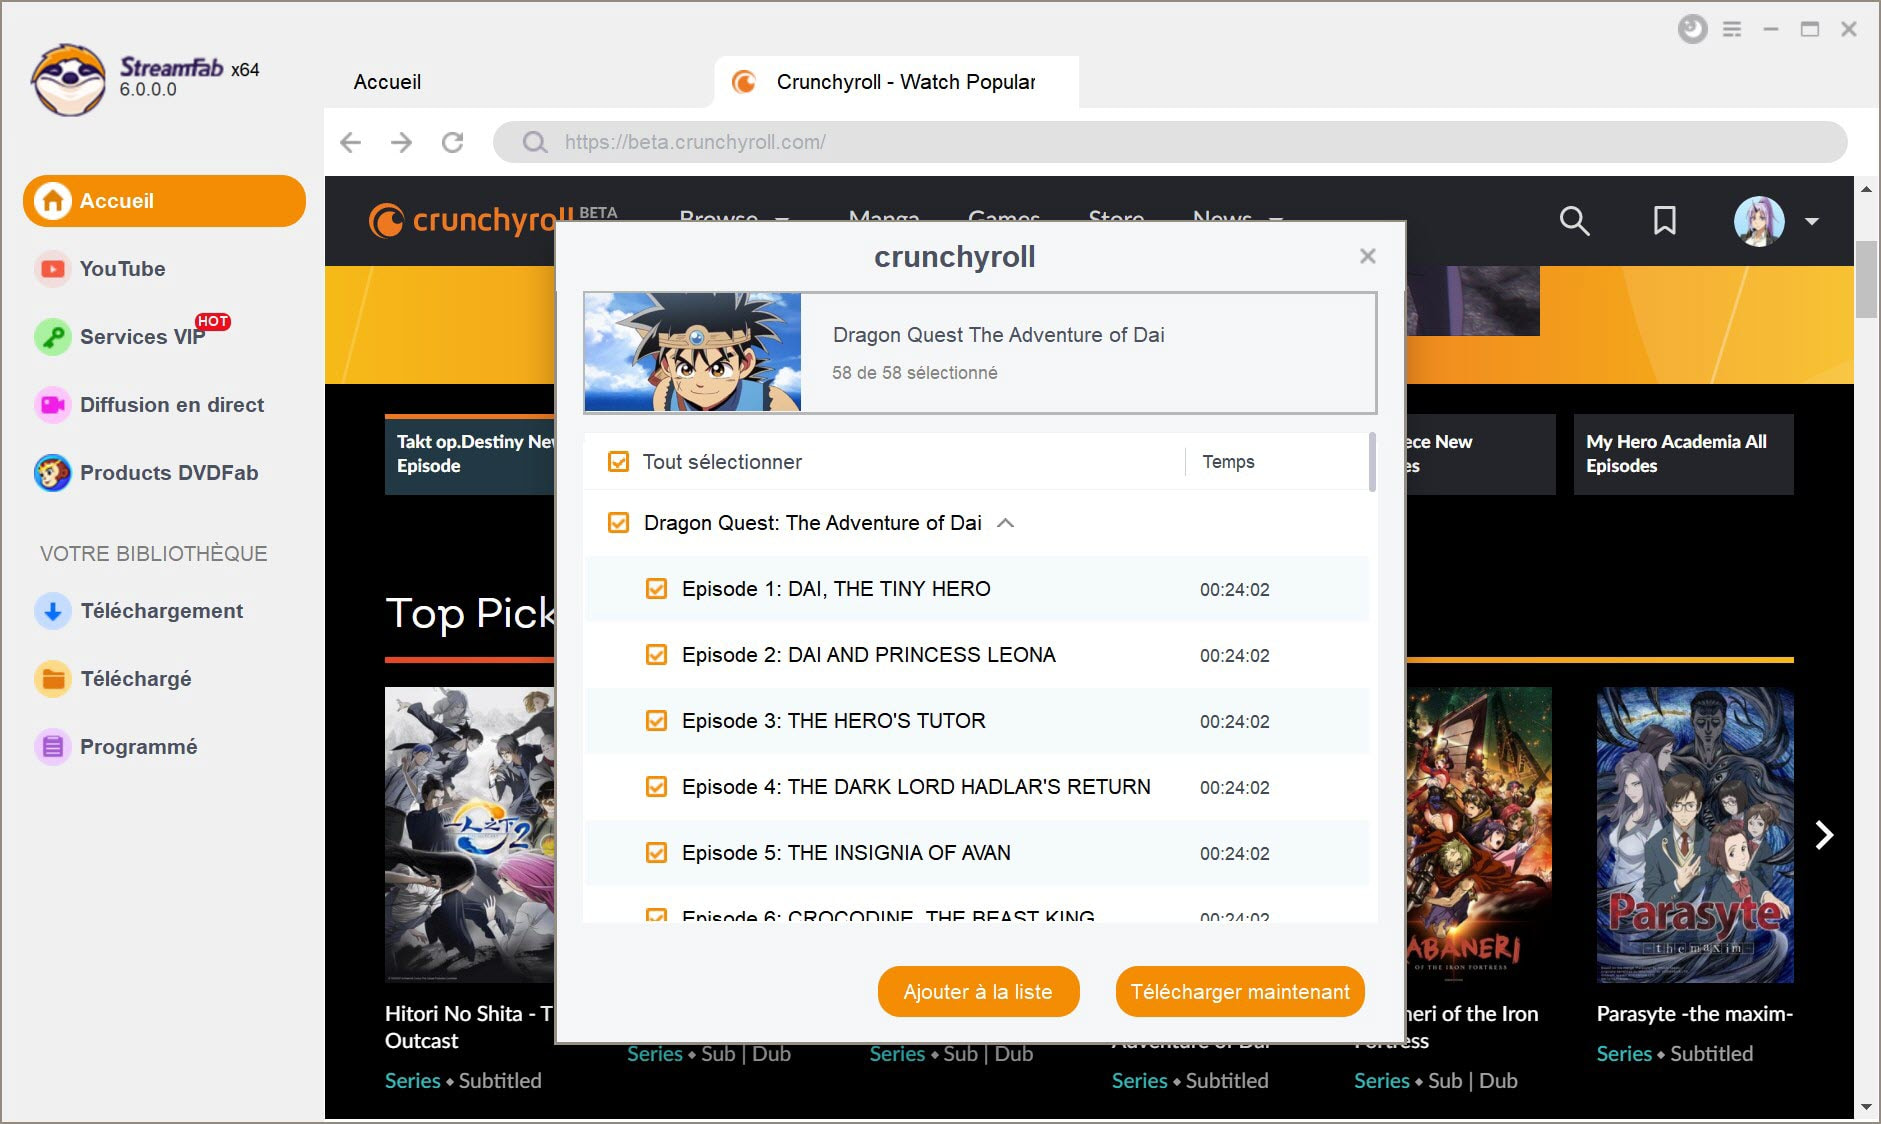Open the StreamFab hamburger menu
Viewport: 1881px width, 1124px height.
(1732, 29)
